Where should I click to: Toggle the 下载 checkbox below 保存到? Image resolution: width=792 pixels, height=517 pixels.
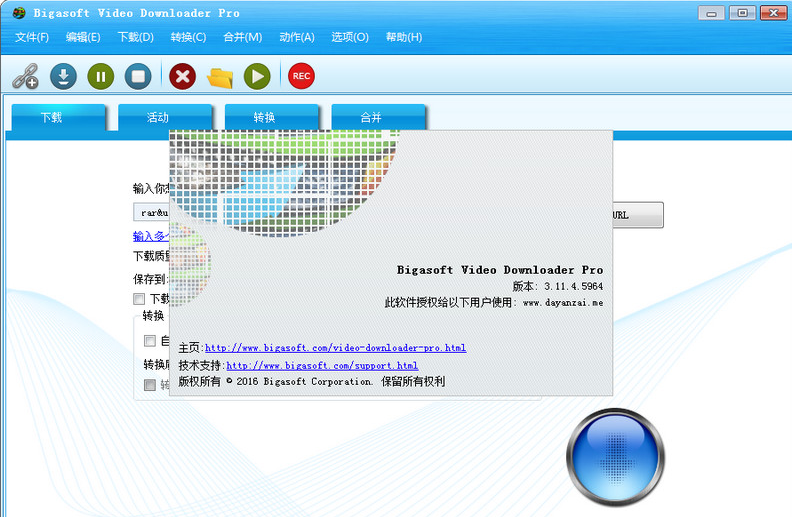coord(139,299)
